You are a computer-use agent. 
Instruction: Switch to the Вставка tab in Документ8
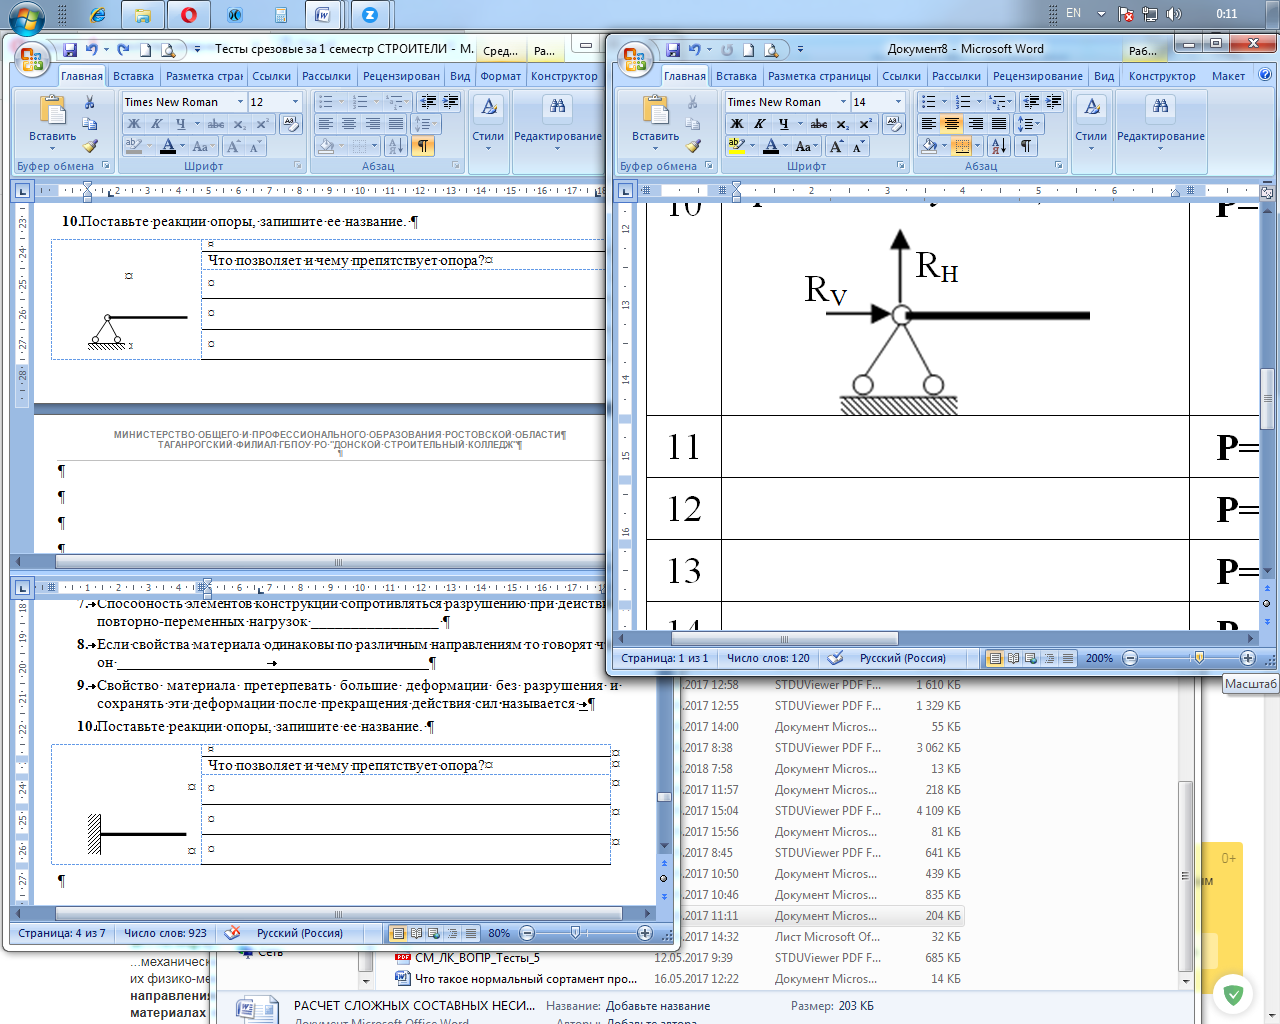click(x=736, y=76)
